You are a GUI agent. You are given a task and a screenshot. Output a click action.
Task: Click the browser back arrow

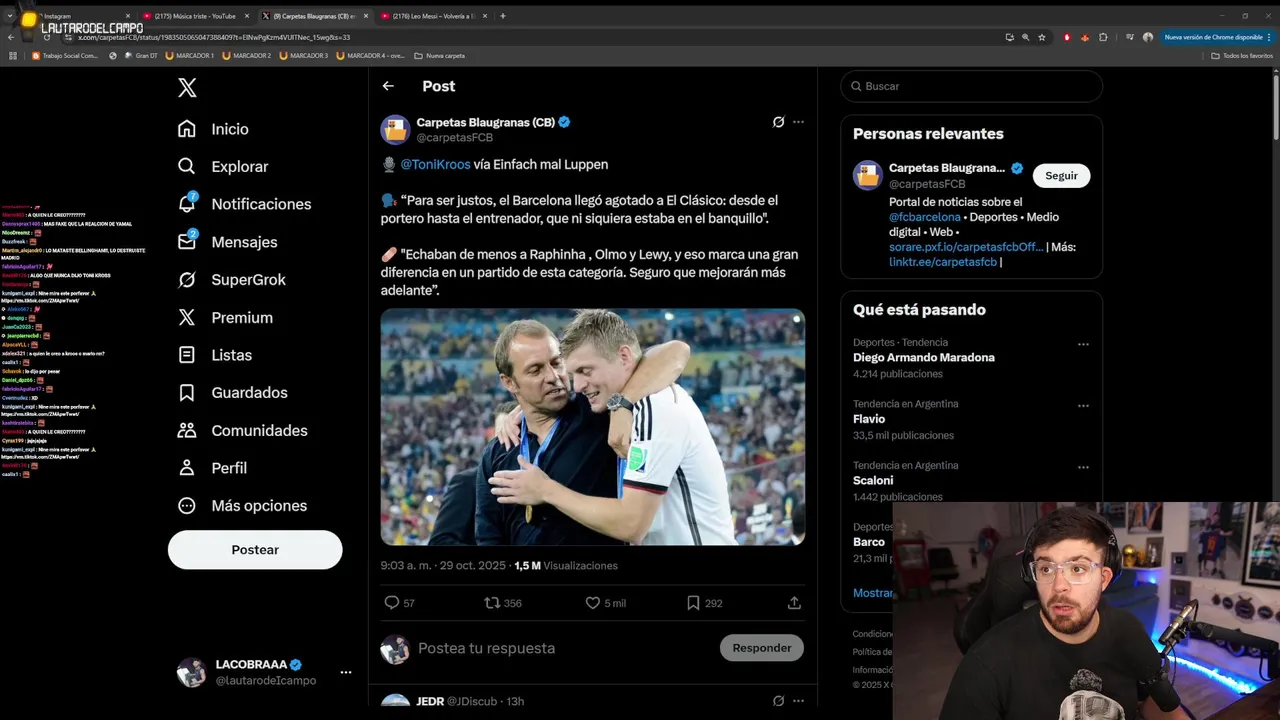click(11, 37)
